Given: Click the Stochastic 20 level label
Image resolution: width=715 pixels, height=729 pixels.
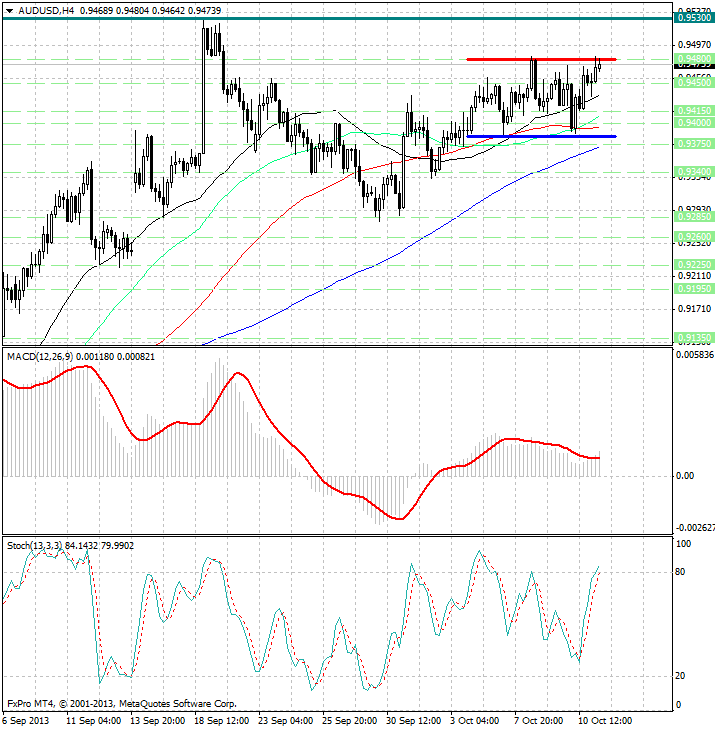Looking at the screenshot, I should (x=680, y=676).
